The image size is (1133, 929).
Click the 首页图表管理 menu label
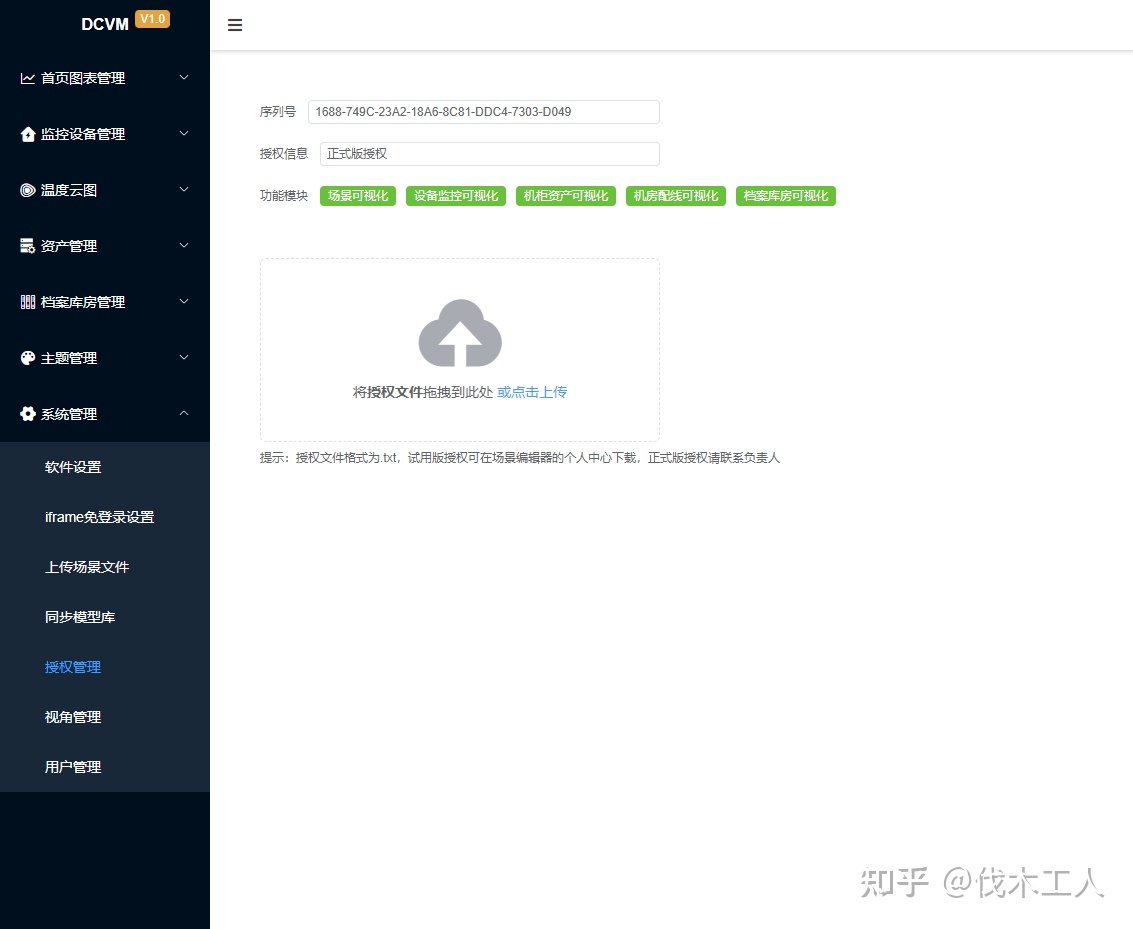[83, 78]
